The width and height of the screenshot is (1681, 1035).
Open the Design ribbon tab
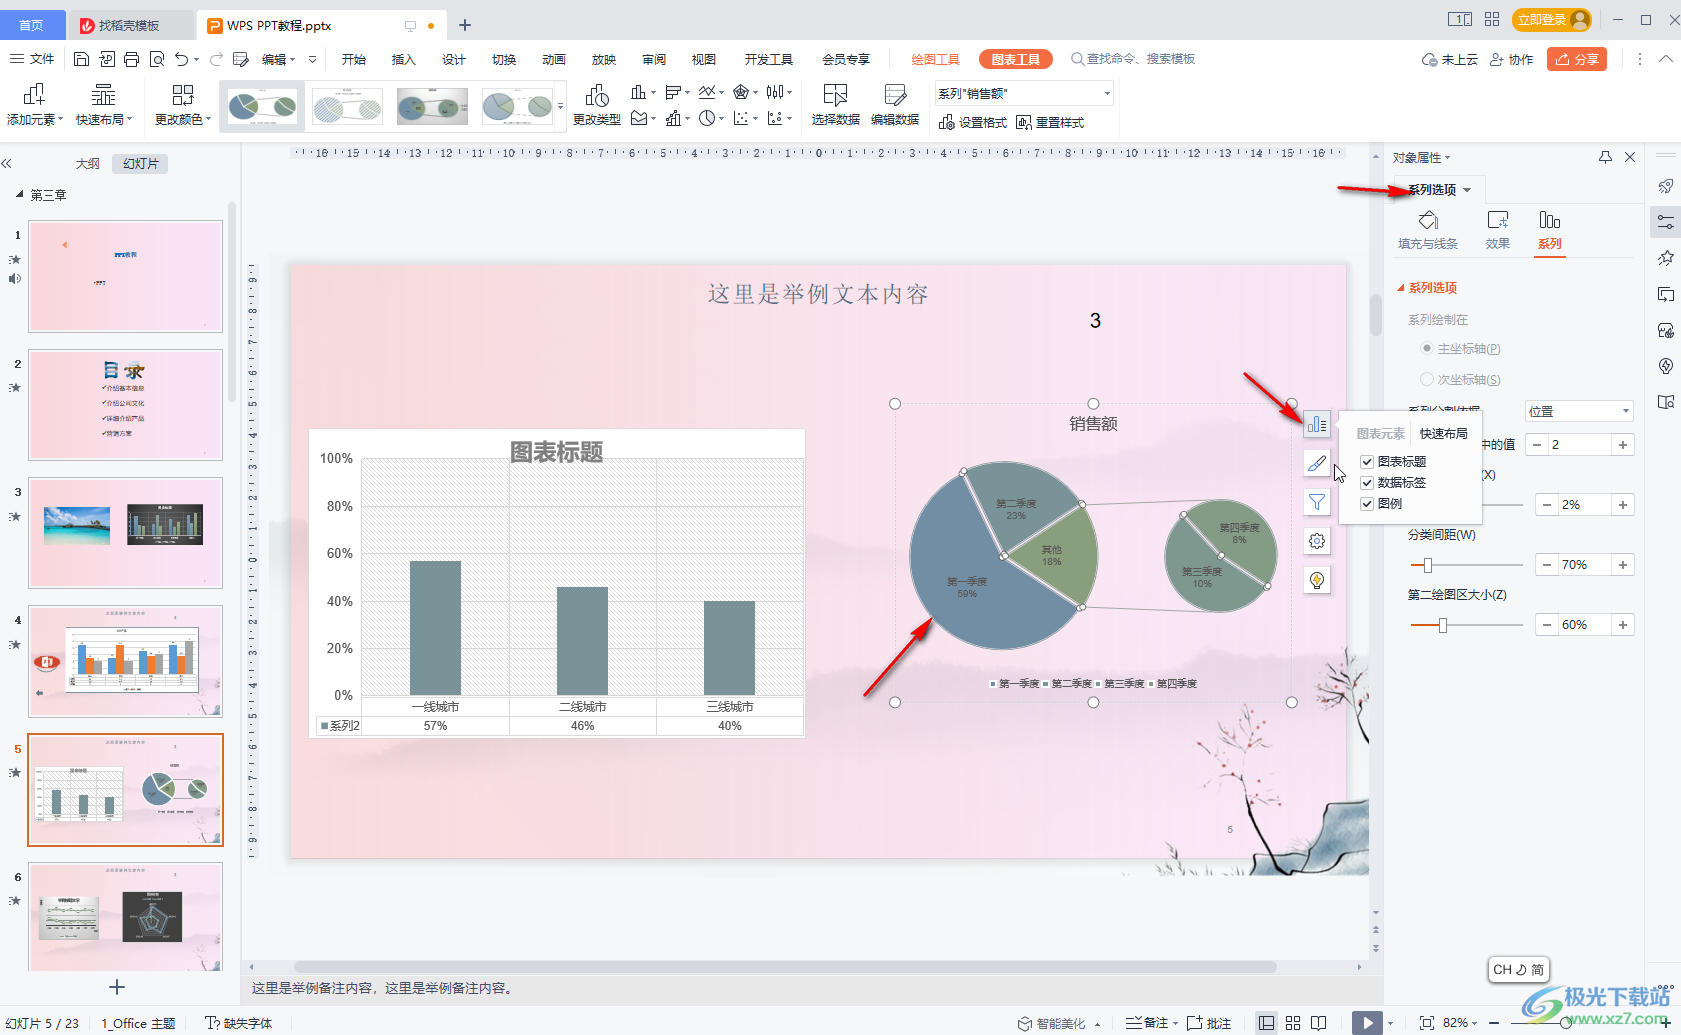[453, 59]
